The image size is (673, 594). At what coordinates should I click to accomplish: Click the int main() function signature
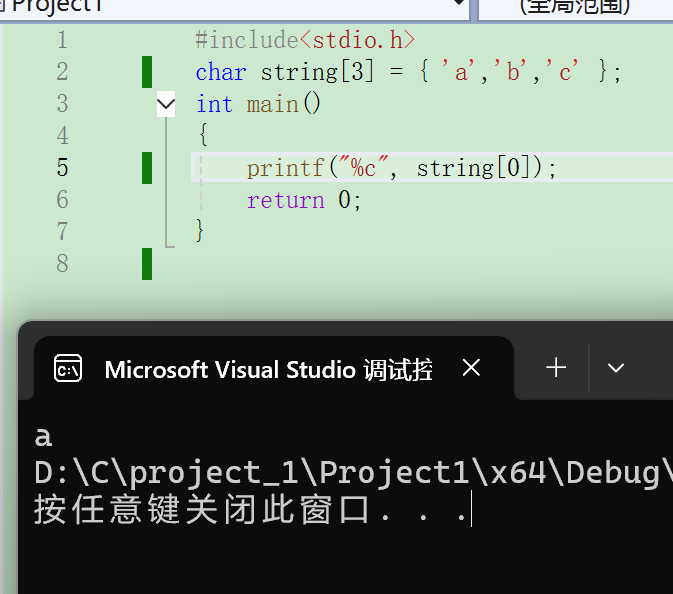coord(259,104)
